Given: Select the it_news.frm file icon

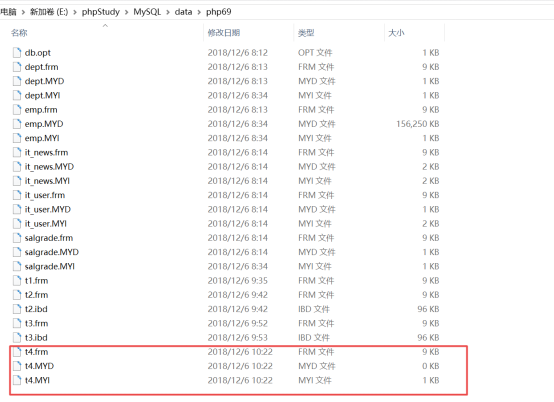Looking at the screenshot, I should pos(17,153).
